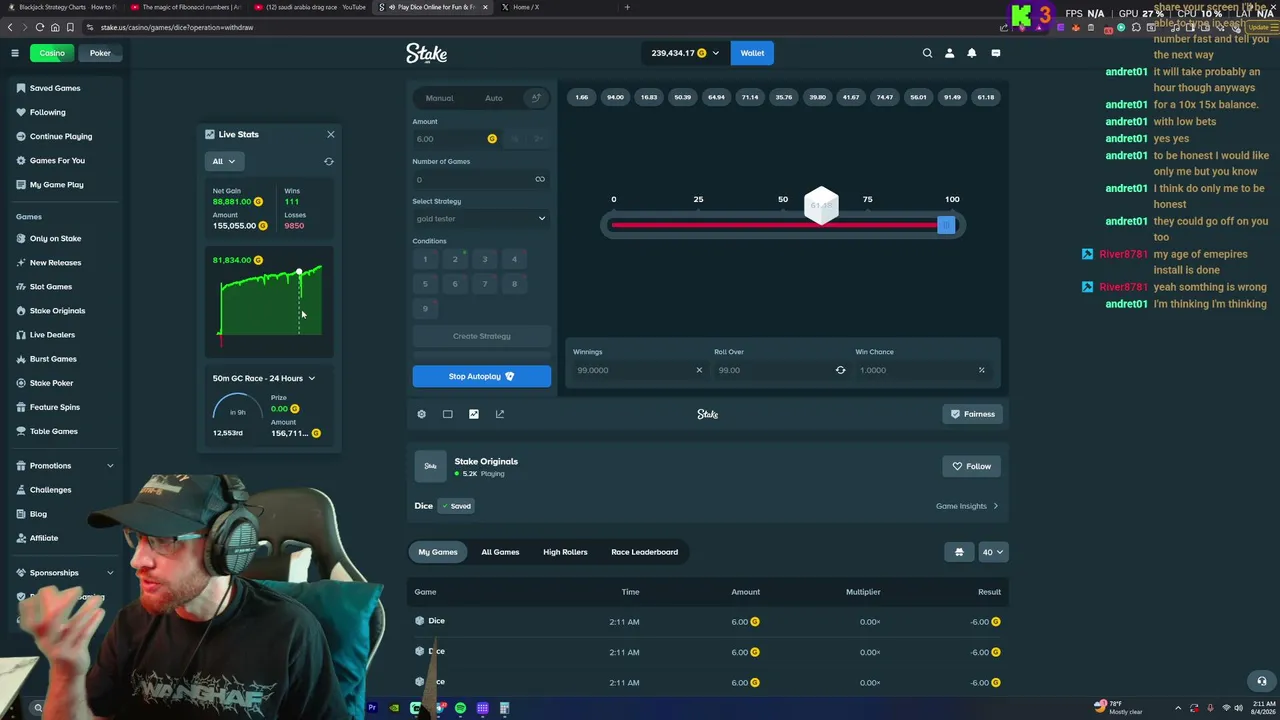Open the chat panel icon
This screenshot has width=1280, height=720.
coord(995,53)
